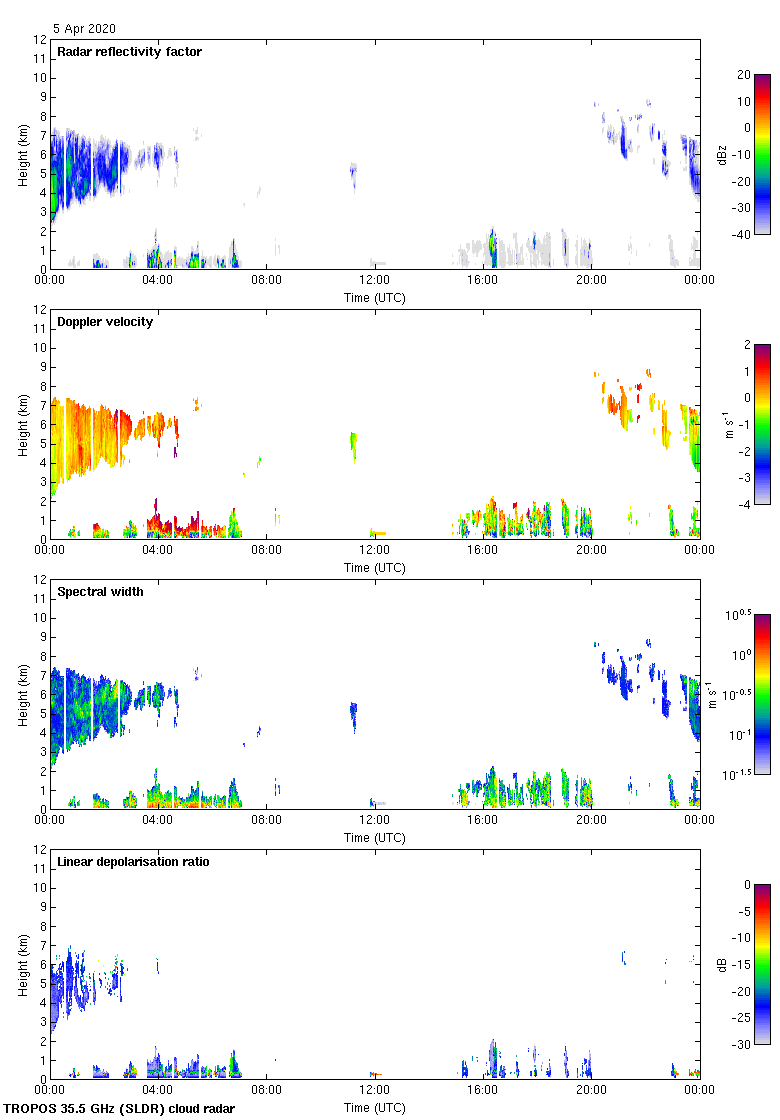Click the 'Radar reflectivity factor' panel title
This screenshot has height=1120, width=780.
tap(129, 52)
